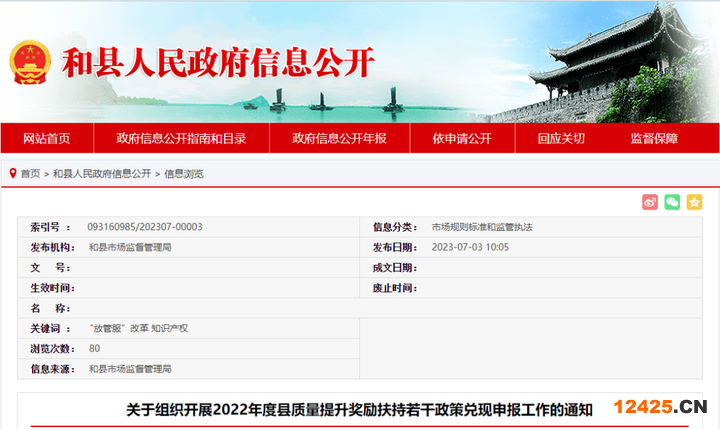Click the red location pin icon
The height and width of the screenshot is (429, 720).
point(13,173)
